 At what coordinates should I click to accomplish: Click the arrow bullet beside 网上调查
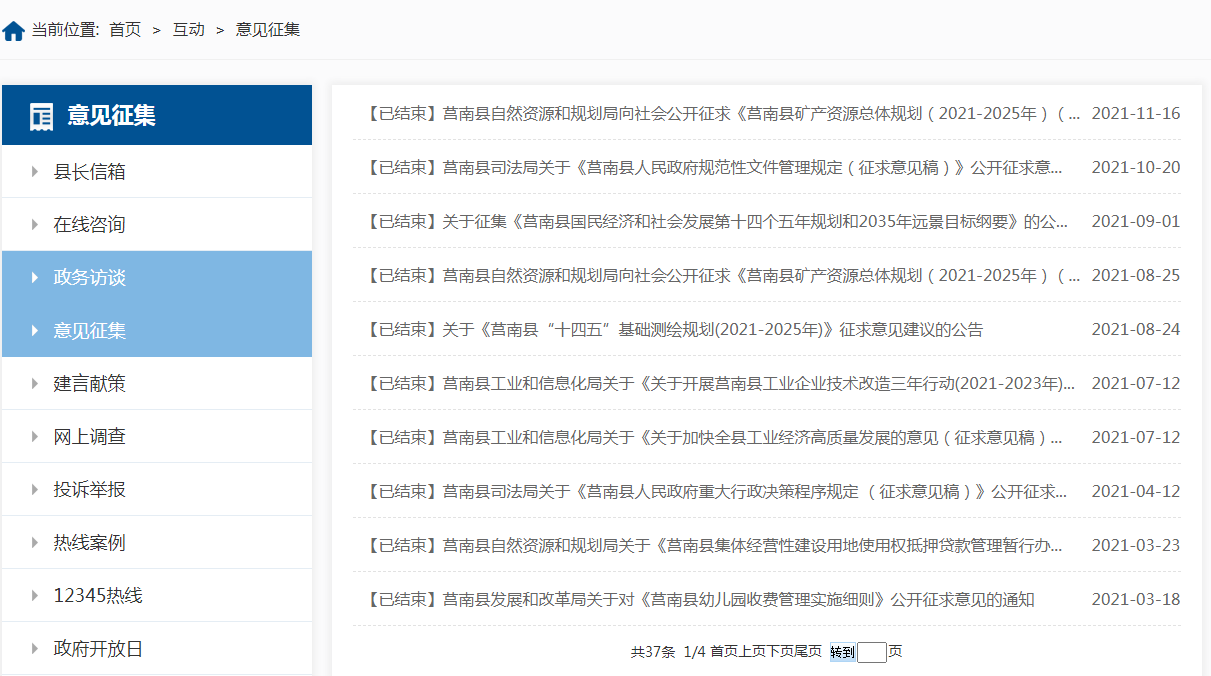tap(35, 437)
